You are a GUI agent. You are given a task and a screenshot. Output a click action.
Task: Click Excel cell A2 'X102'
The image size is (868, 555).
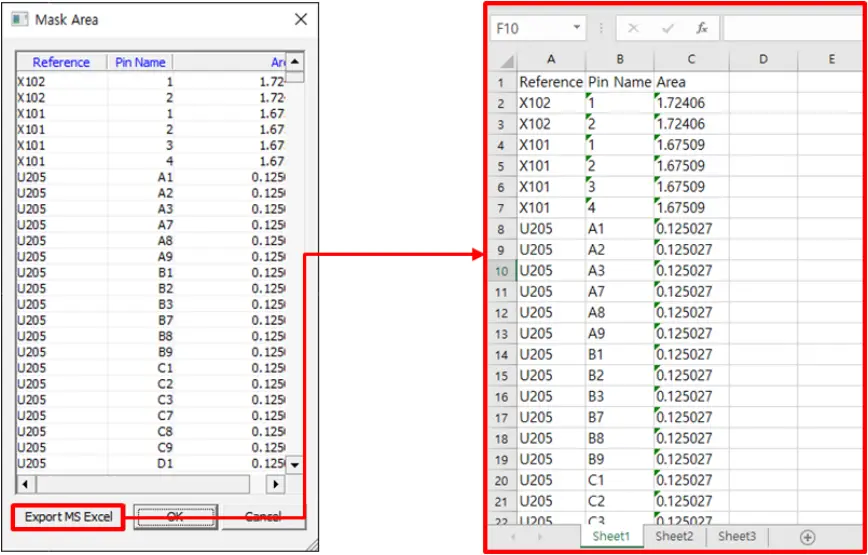[551, 103]
